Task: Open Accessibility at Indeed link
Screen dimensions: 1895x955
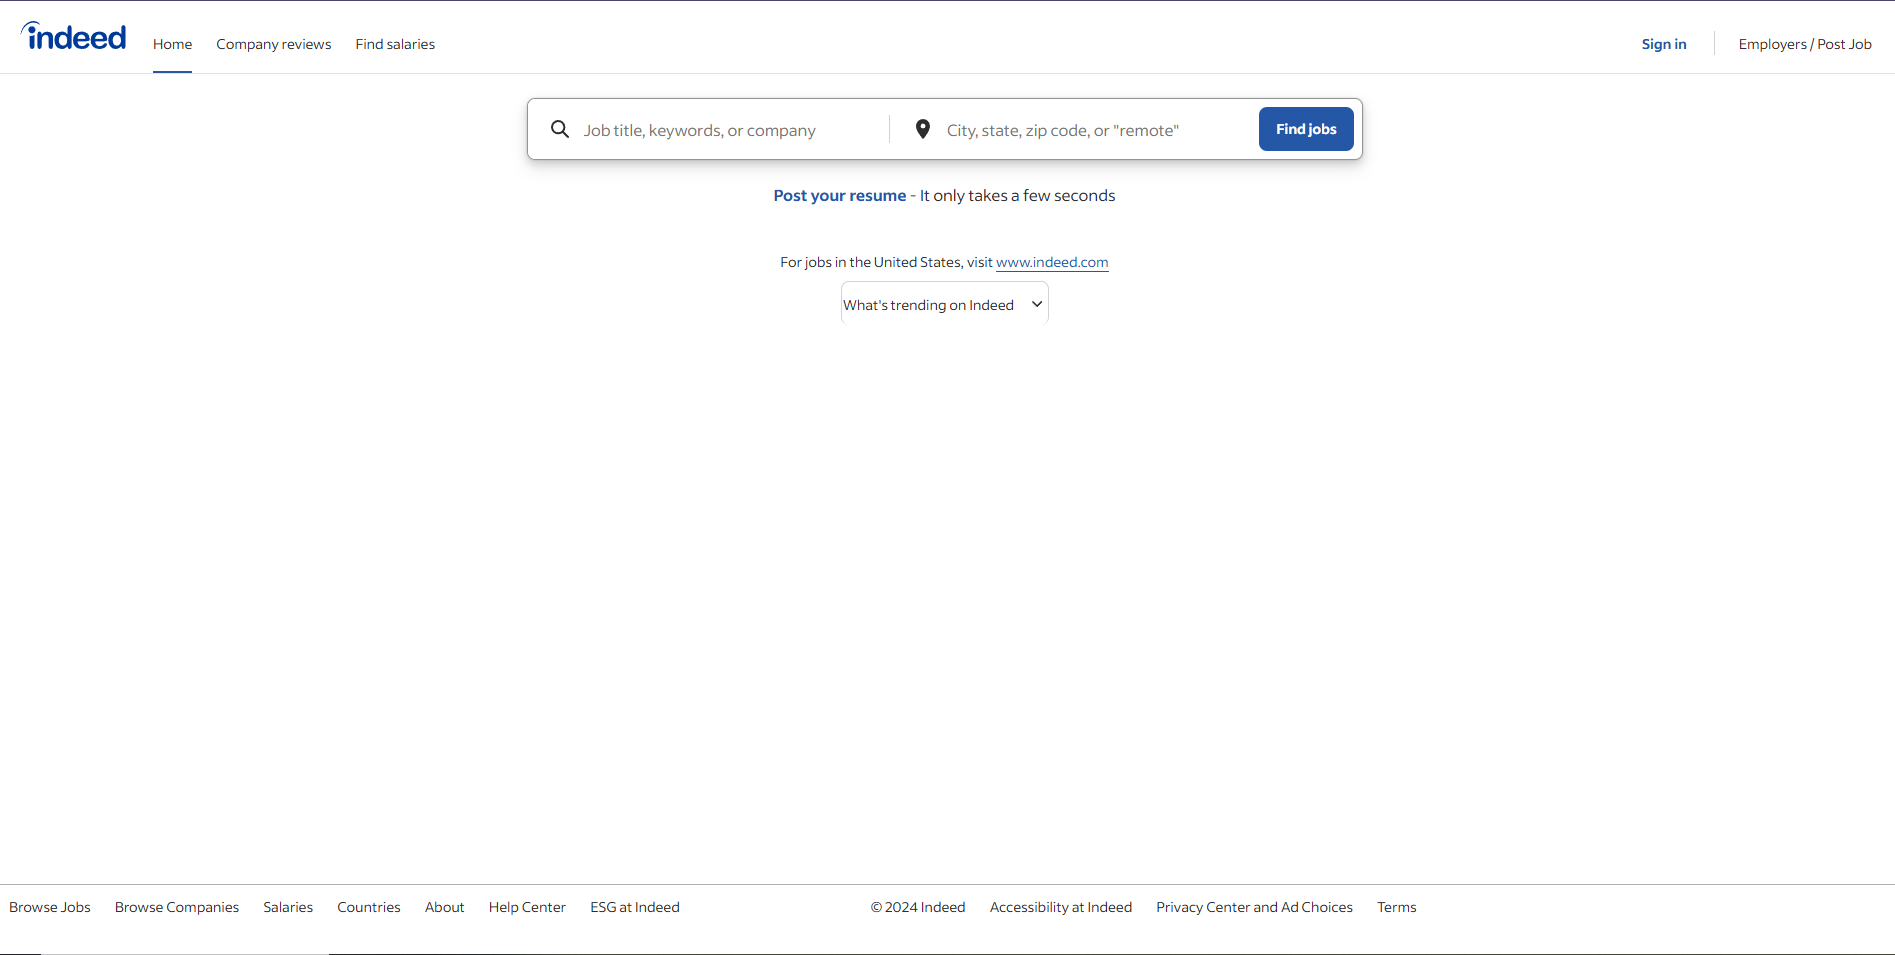Action: [x=1060, y=907]
